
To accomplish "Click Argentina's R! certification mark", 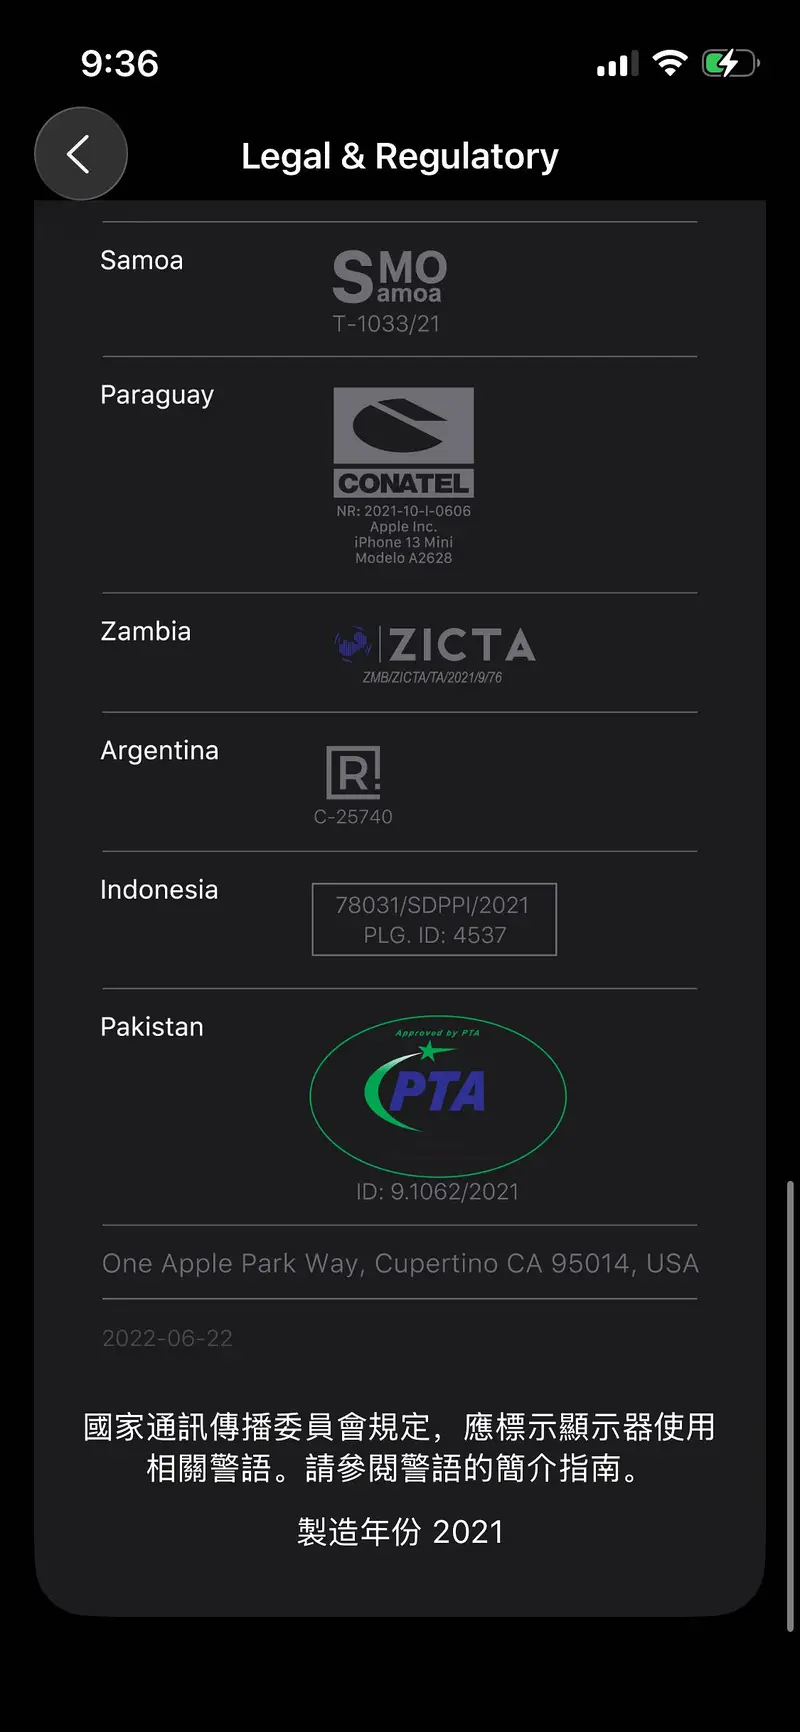I will click(353, 772).
